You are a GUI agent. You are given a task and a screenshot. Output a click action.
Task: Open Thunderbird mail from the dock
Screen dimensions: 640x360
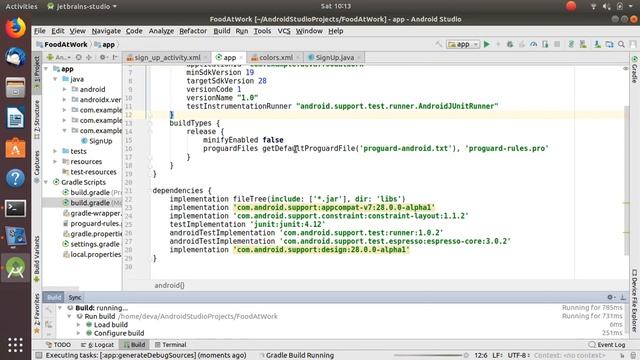pyautogui.click(x=16, y=57)
